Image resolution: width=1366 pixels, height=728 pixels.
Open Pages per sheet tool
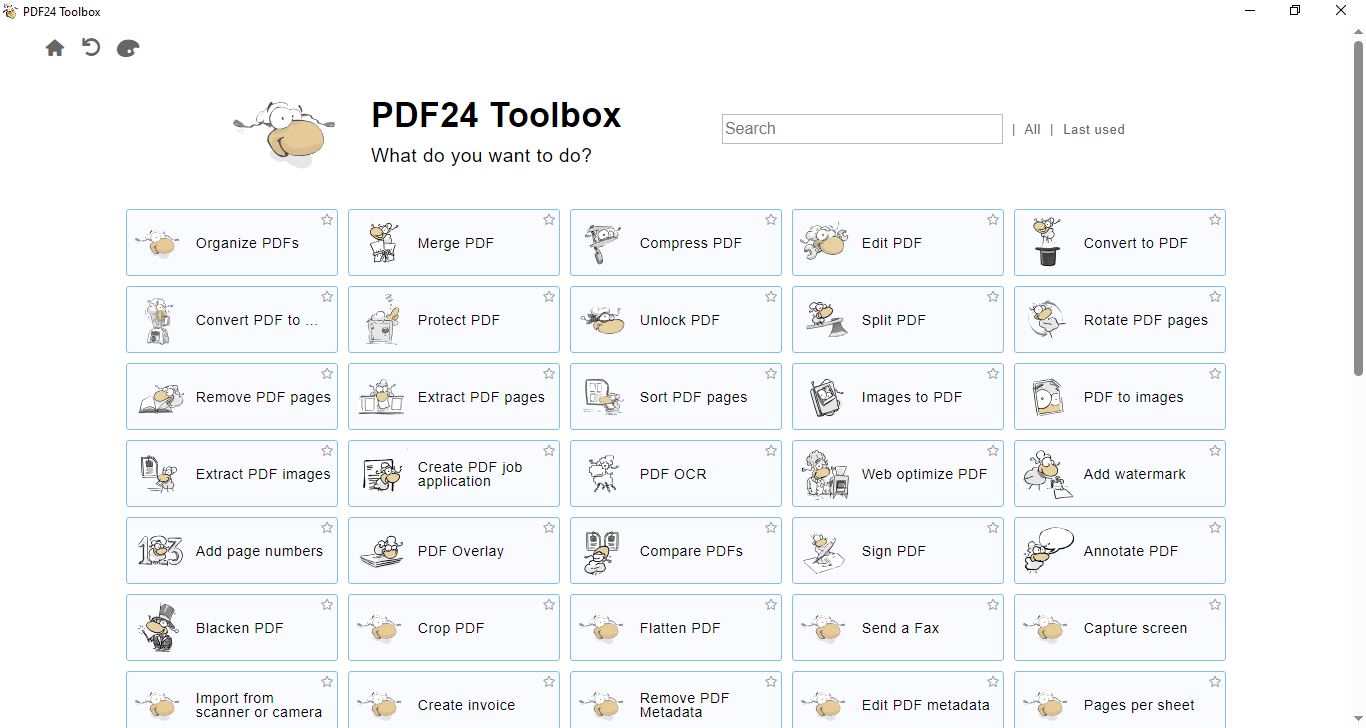1120,700
